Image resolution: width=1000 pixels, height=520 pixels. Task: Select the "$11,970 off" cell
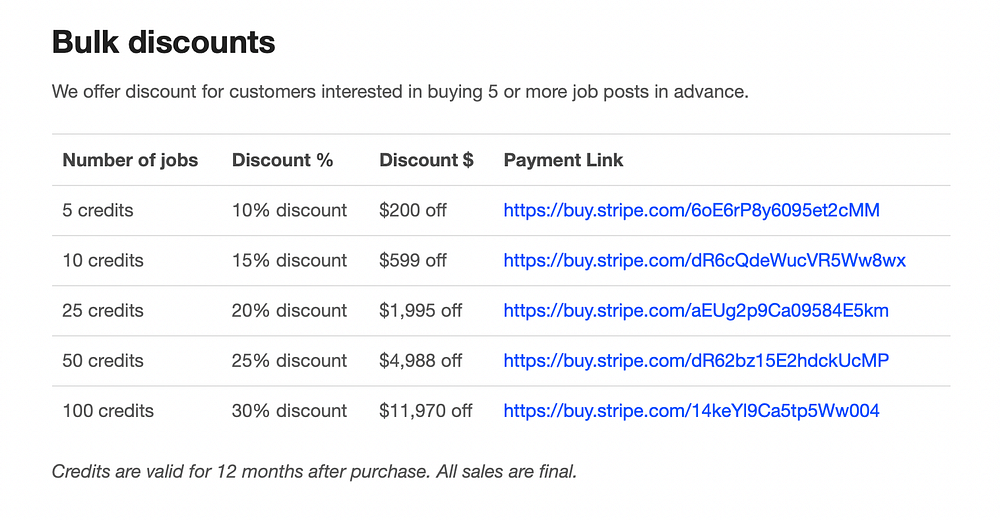coord(426,410)
